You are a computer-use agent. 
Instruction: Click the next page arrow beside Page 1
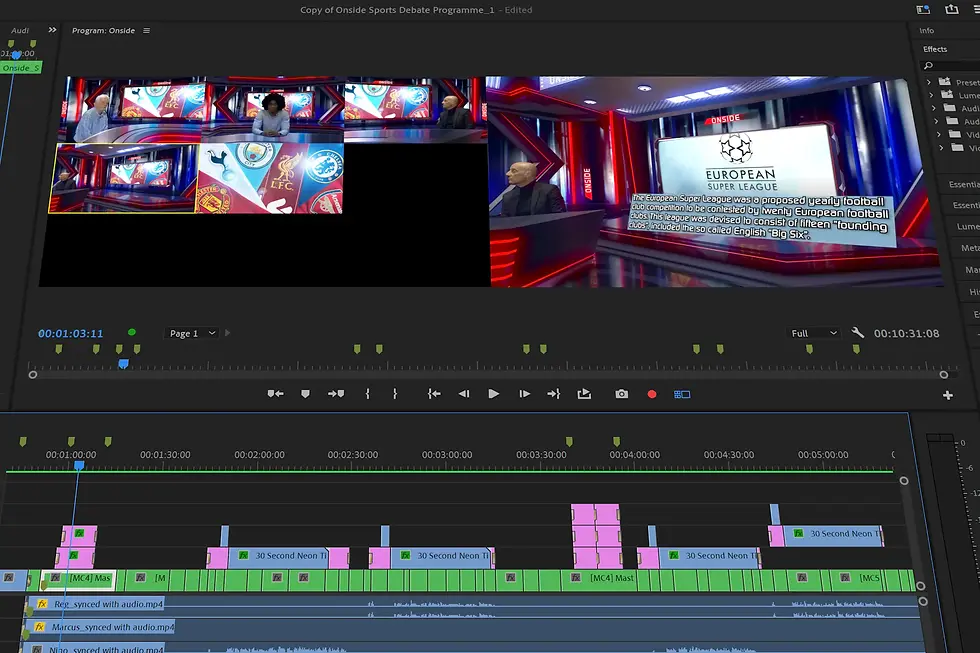[x=228, y=333]
